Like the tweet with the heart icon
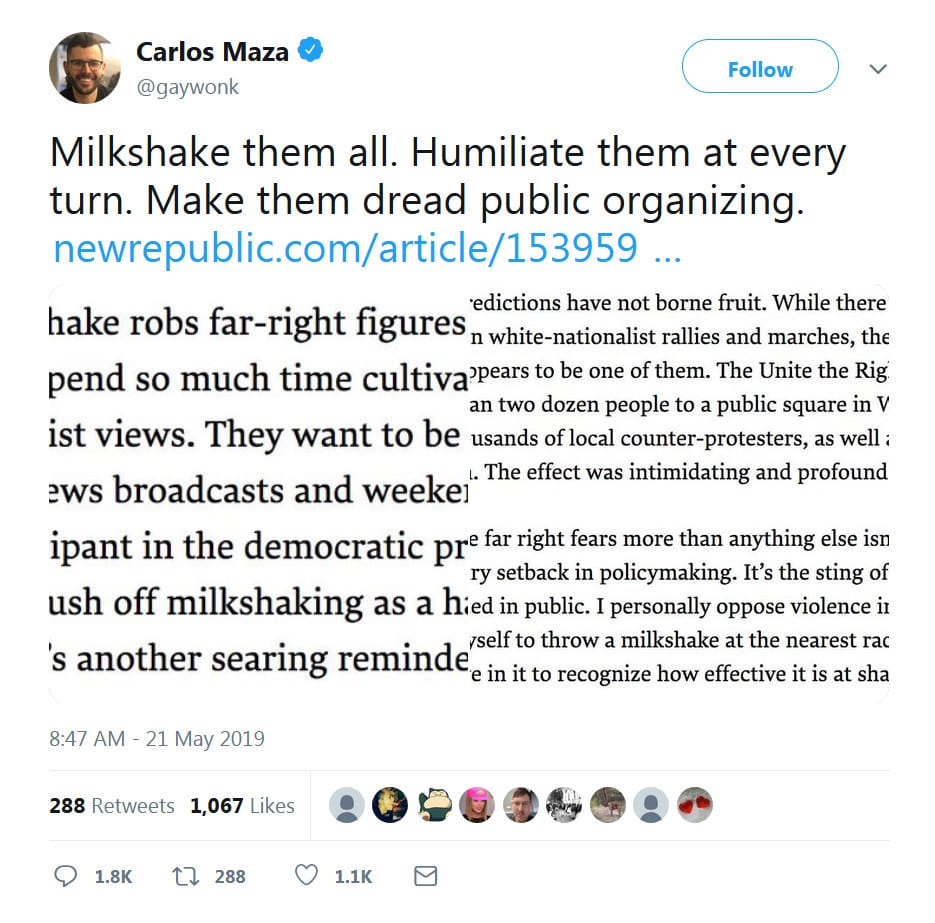 (x=307, y=876)
